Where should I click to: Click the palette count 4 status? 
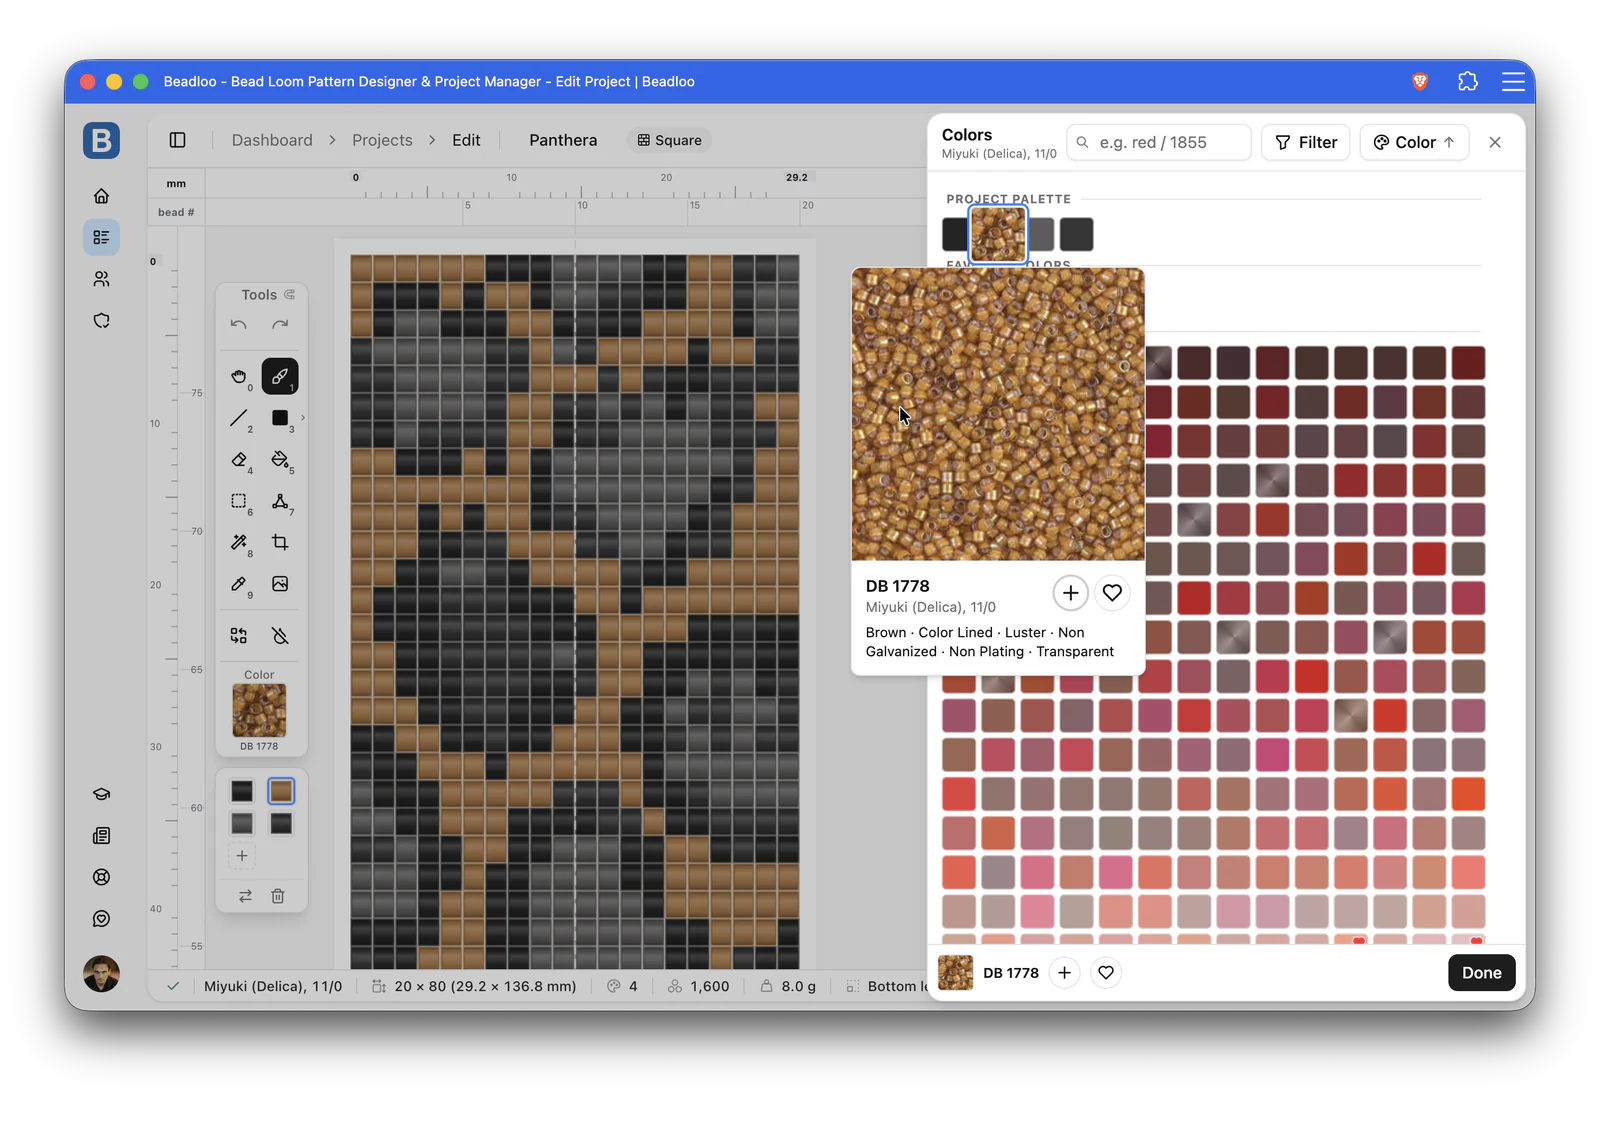[x=622, y=986]
